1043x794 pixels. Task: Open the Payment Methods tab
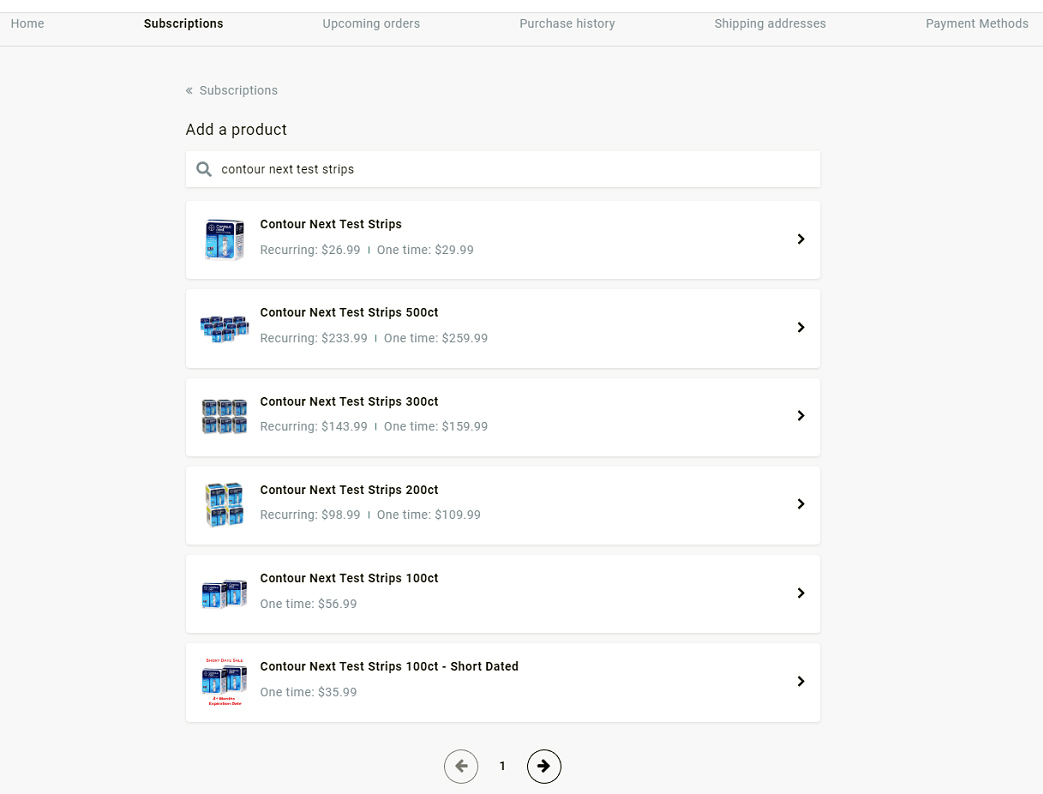click(976, 24)
